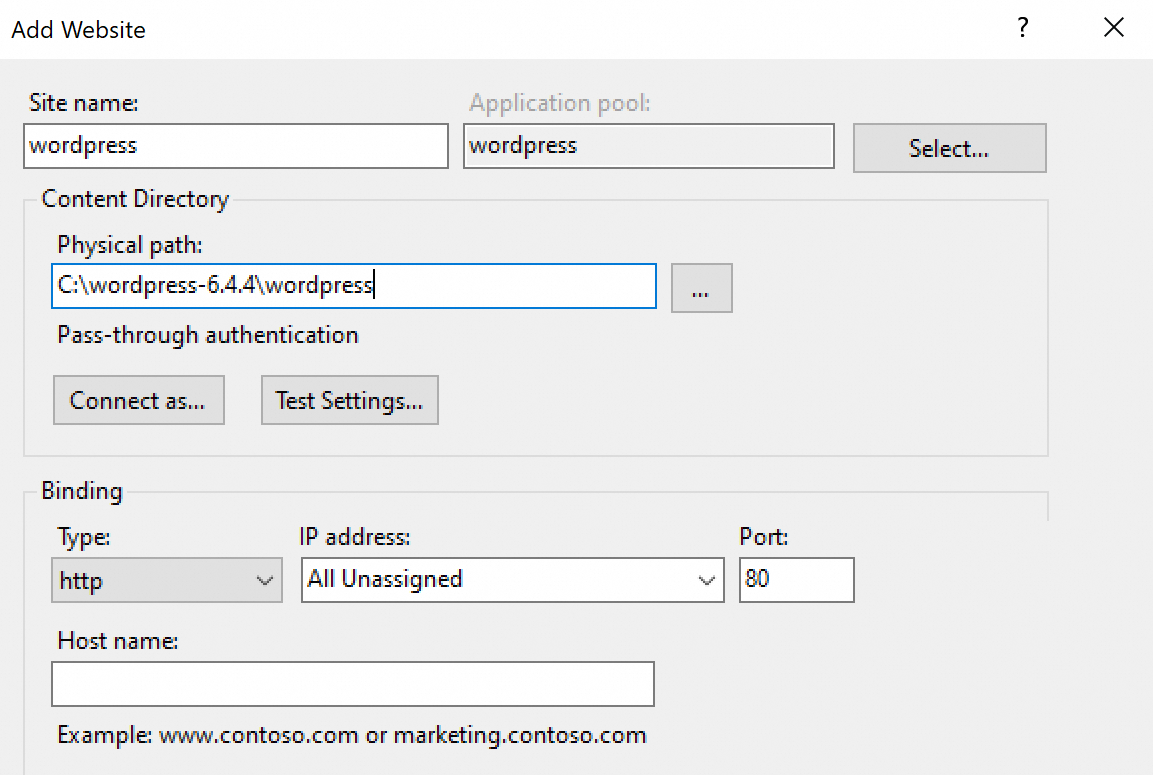Click the Pass-through authentication text

[208, 335]
